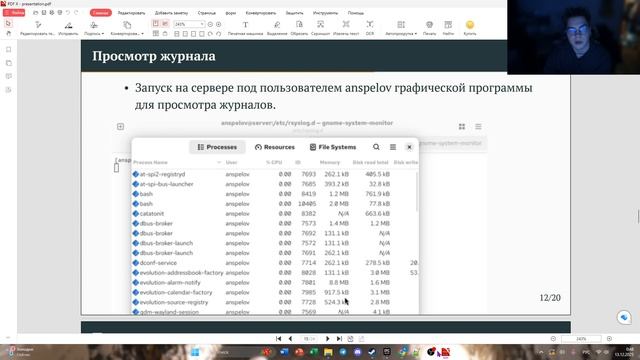Go to first page button

tap(278, 339)
